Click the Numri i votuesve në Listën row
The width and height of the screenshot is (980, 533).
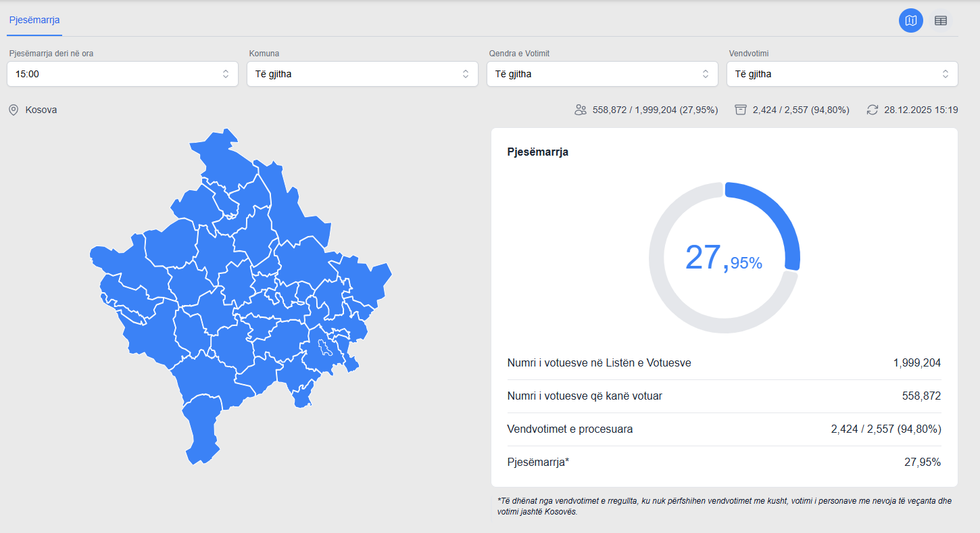point(723,363)
